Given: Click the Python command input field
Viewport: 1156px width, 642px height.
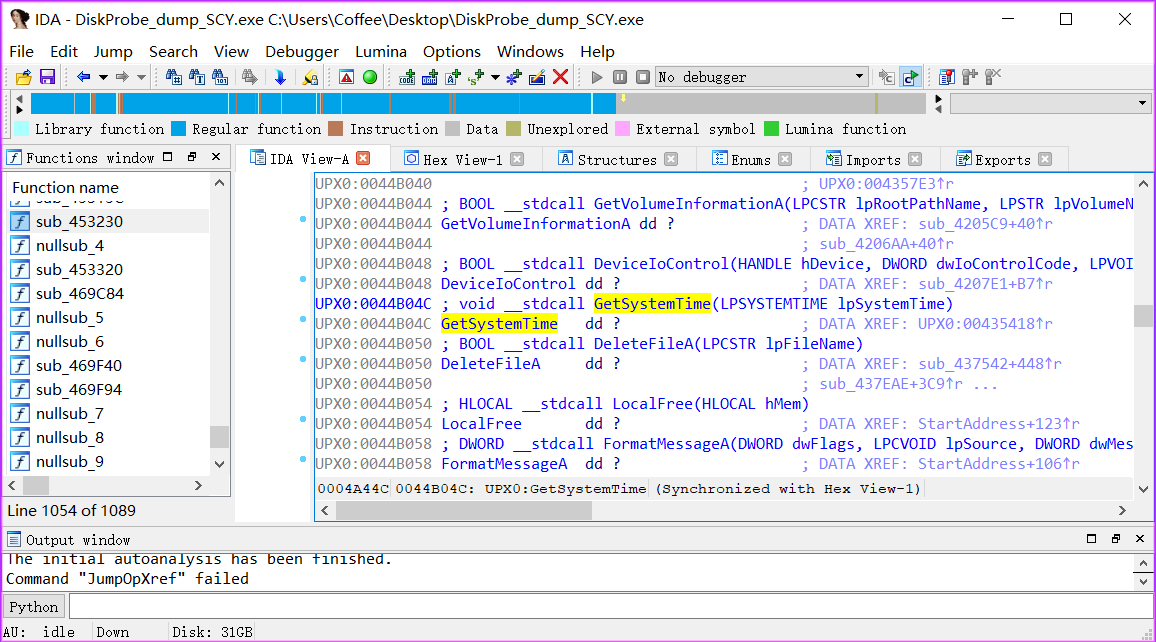Looking at the screenshot, I should [x=611, y=607].
